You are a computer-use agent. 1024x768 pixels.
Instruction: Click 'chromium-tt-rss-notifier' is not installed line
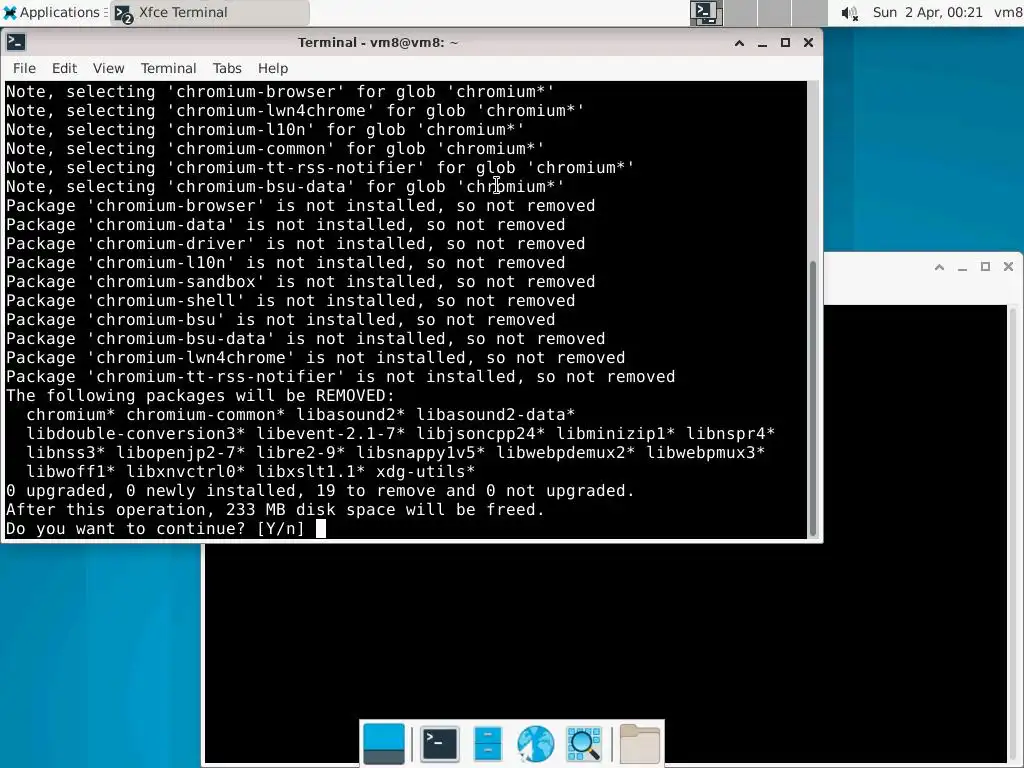click(x=340, y=377)
